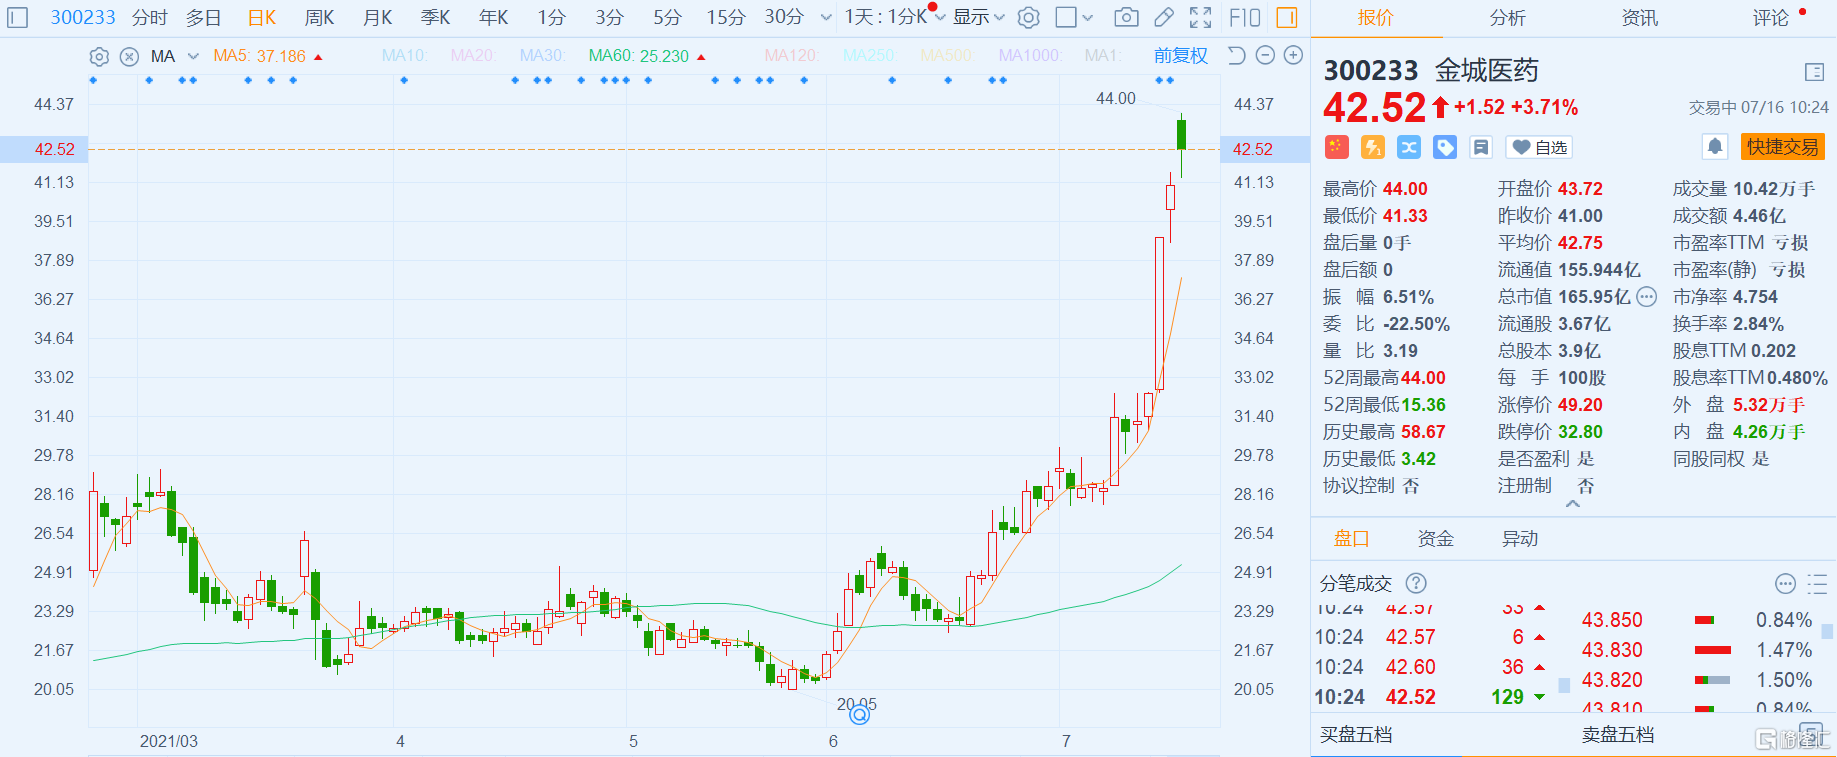Toggle MA500 moving average line
Screen dimensions: 1837x757
coord(947,56)
